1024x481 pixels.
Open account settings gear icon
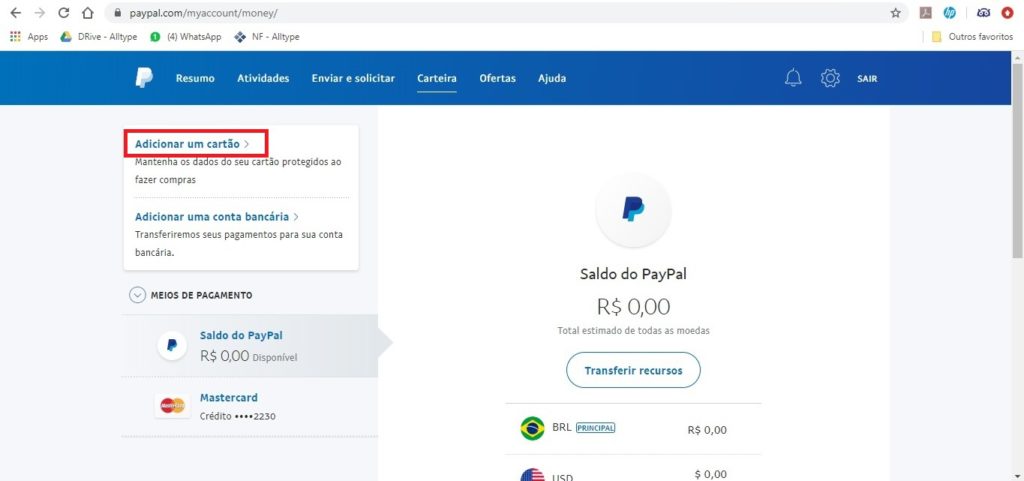coord(830,78)
